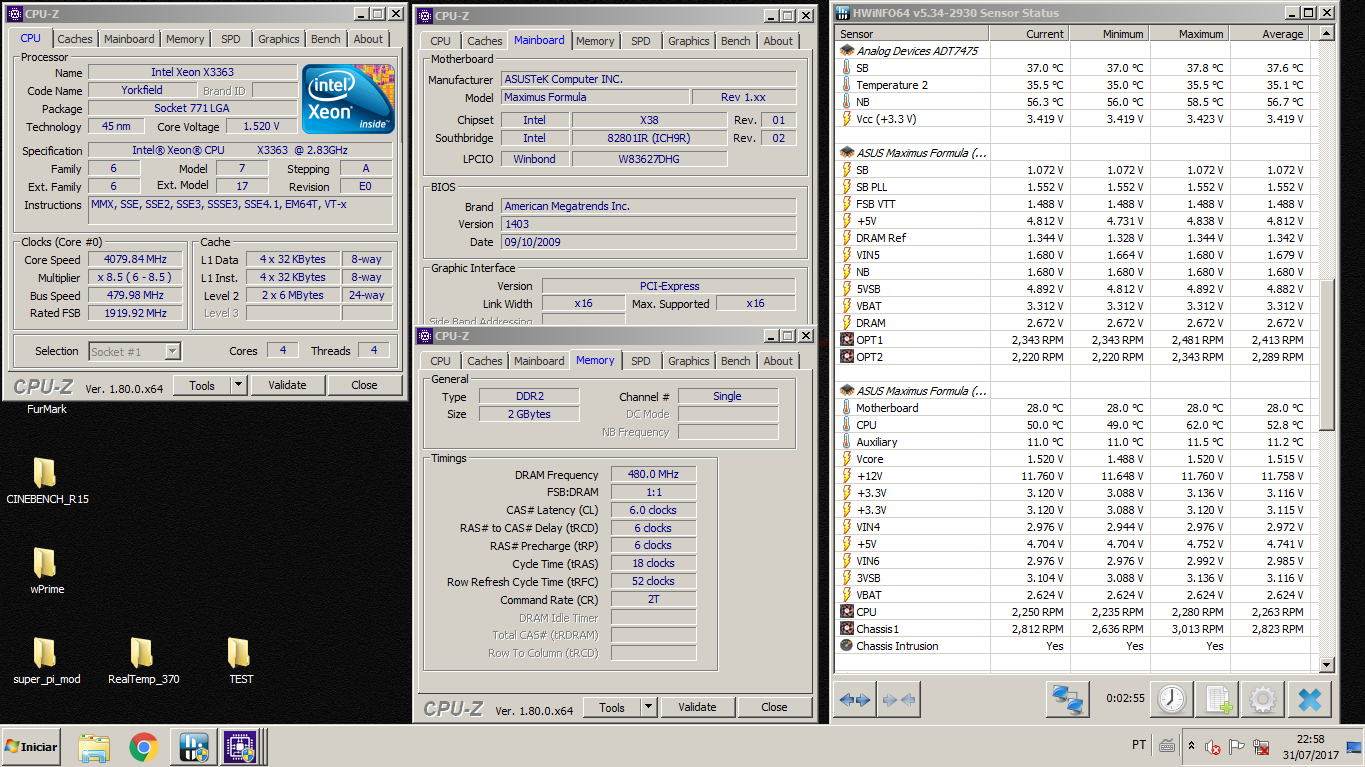
Task: Open Graphics tab in the Memory CPU-Z window
Action: (689, 361)
